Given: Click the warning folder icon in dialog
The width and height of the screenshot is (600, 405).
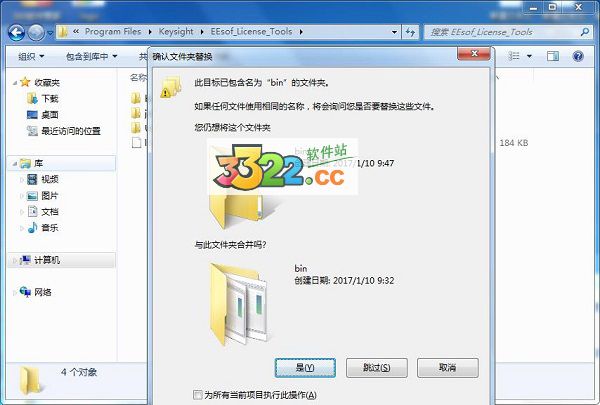Looking at the screenshot, I should [171, 87].
